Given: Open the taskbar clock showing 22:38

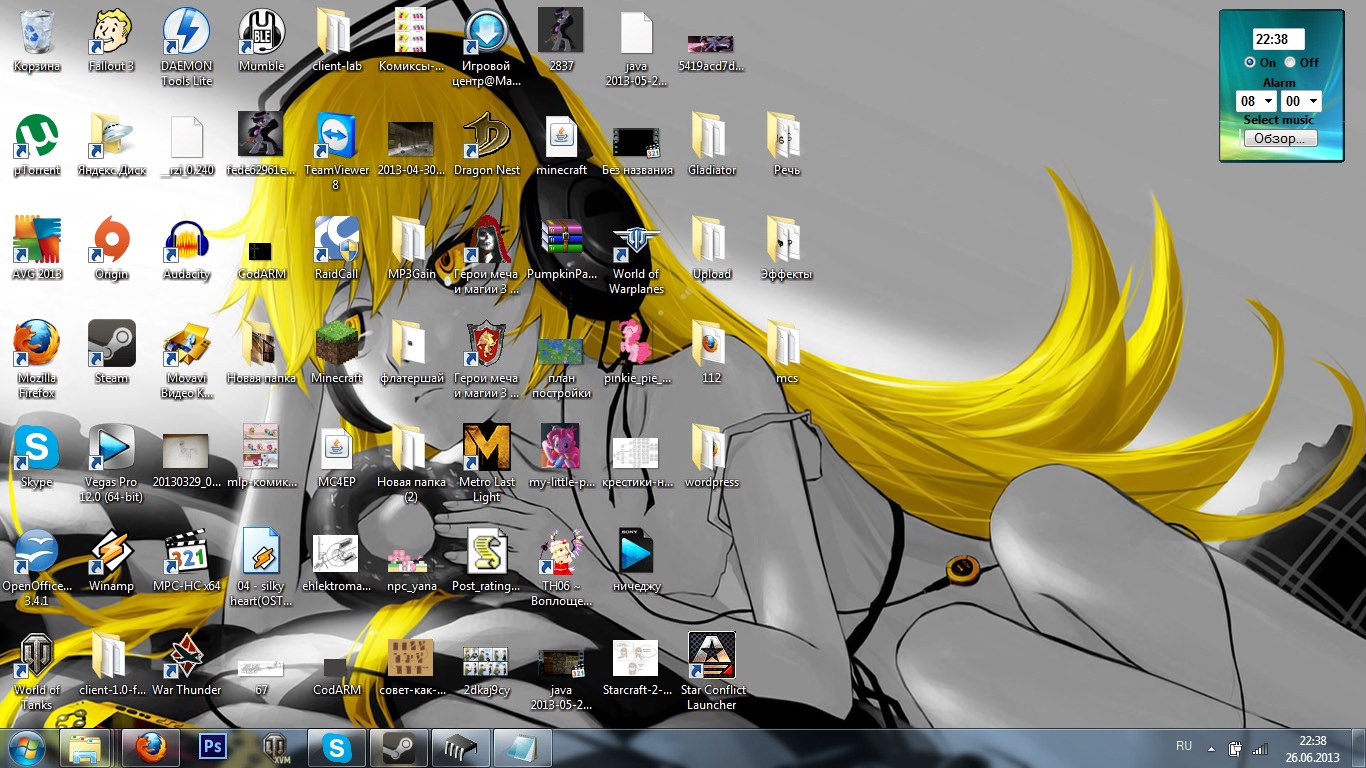Looking at the screenshot, I should (x=1313, y=748).
